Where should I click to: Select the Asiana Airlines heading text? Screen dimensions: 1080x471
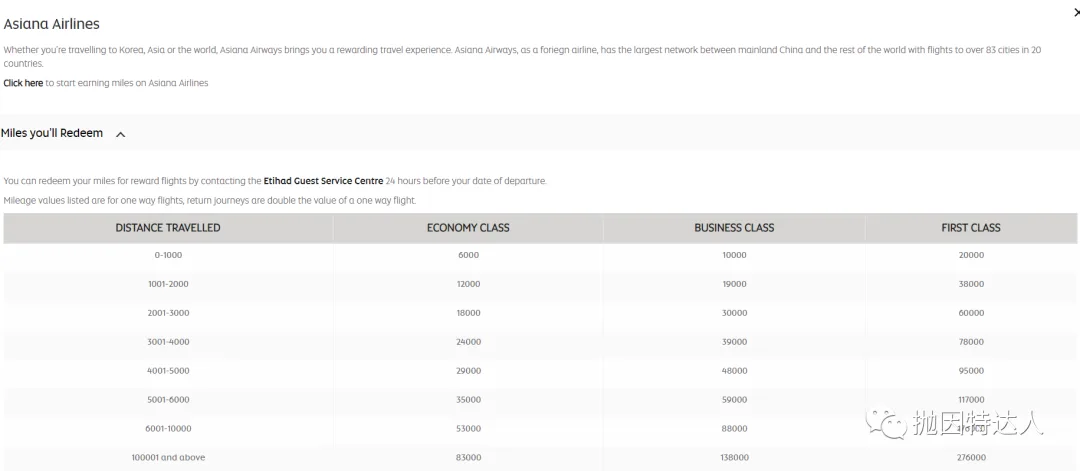pyautogui.click(x=52, y=24)
